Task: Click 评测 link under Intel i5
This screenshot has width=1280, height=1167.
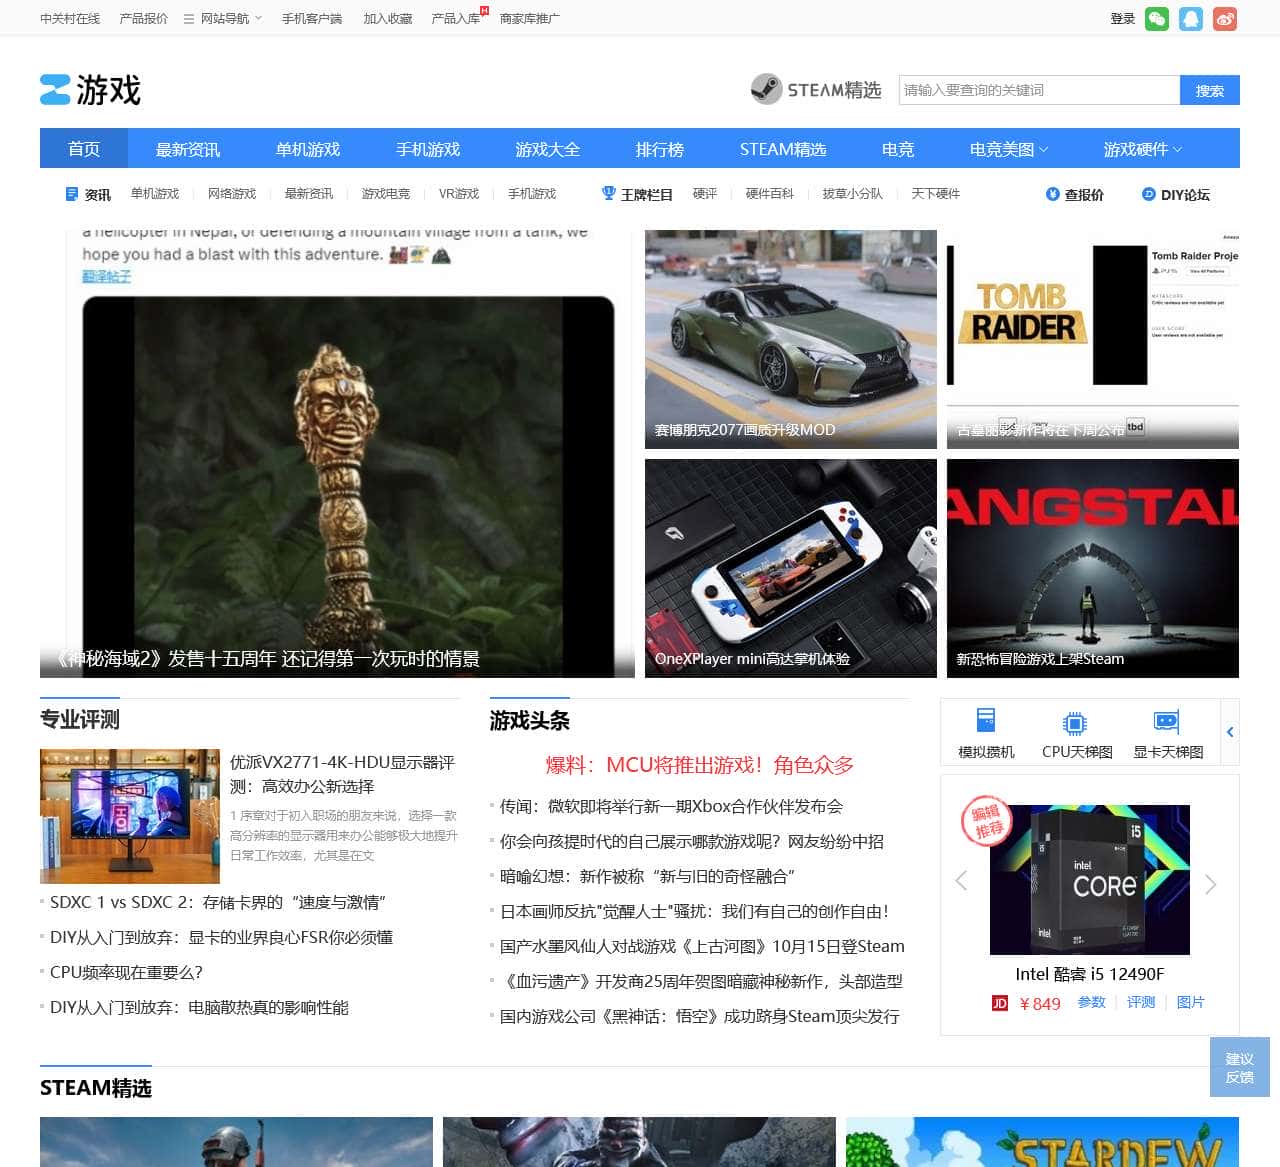Action: click(x=1141, y=1002)
